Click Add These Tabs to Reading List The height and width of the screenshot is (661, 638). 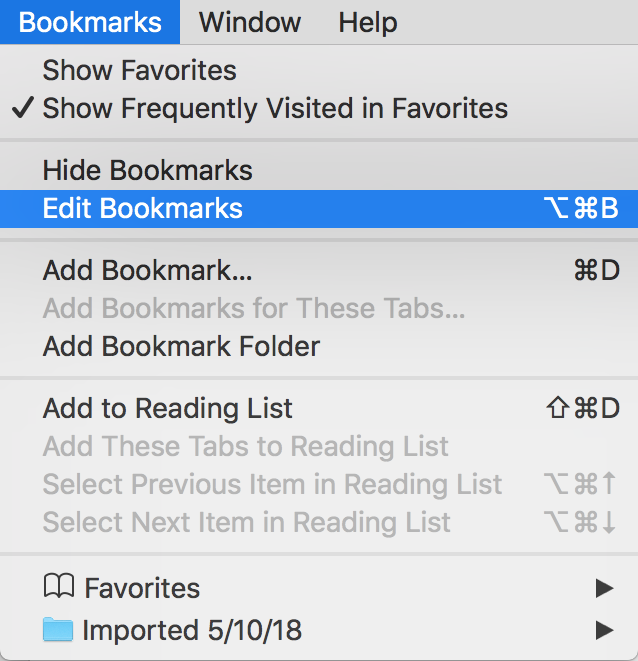click(x=246, y=446)
